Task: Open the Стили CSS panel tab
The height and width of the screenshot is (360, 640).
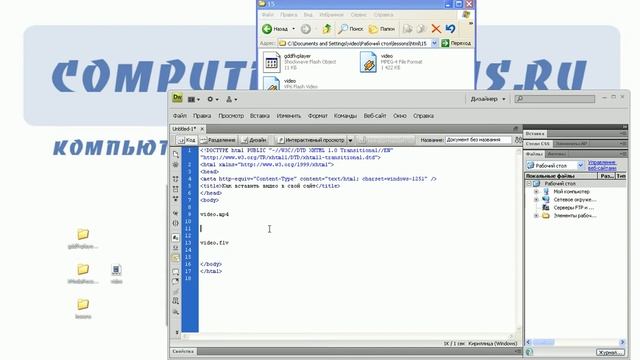Action: (538, 144)
